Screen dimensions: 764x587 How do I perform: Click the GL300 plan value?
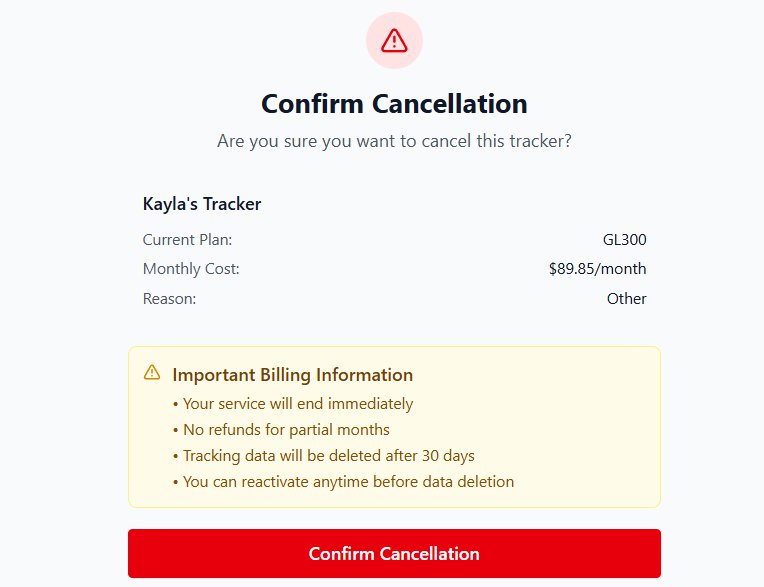point(625,240)
